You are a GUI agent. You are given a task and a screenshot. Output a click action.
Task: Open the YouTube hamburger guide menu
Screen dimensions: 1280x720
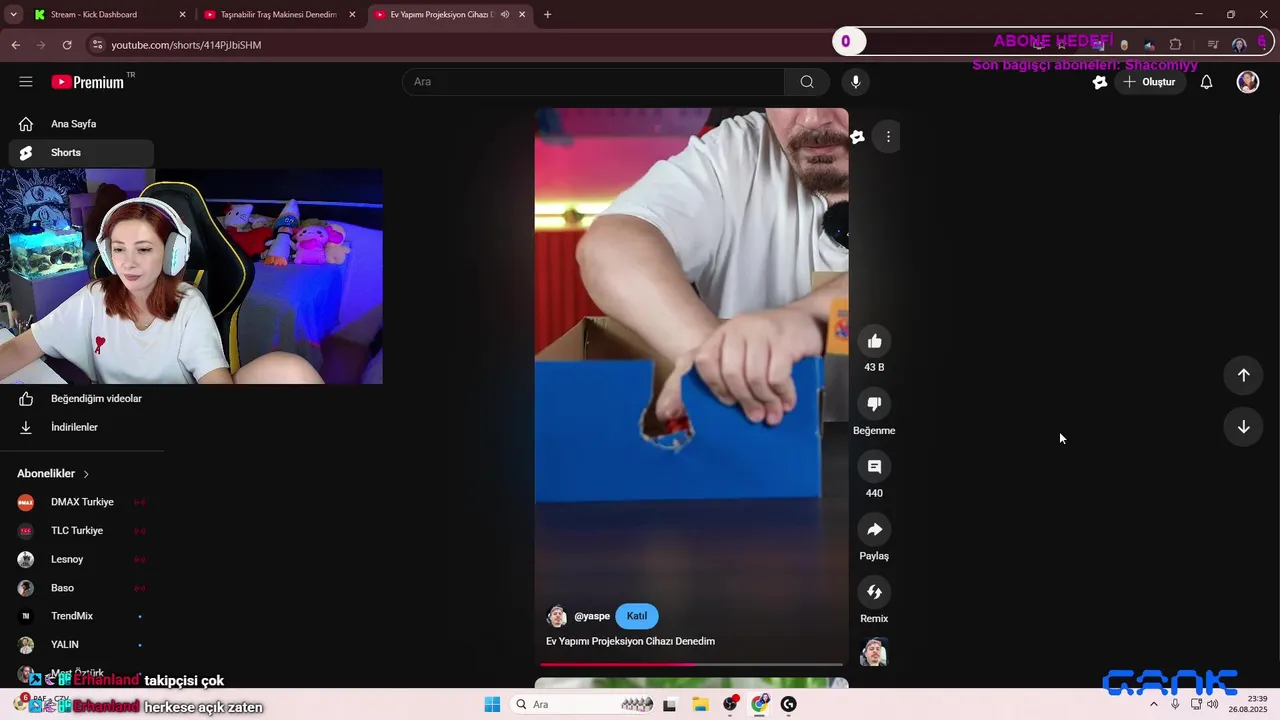[26, 82]
